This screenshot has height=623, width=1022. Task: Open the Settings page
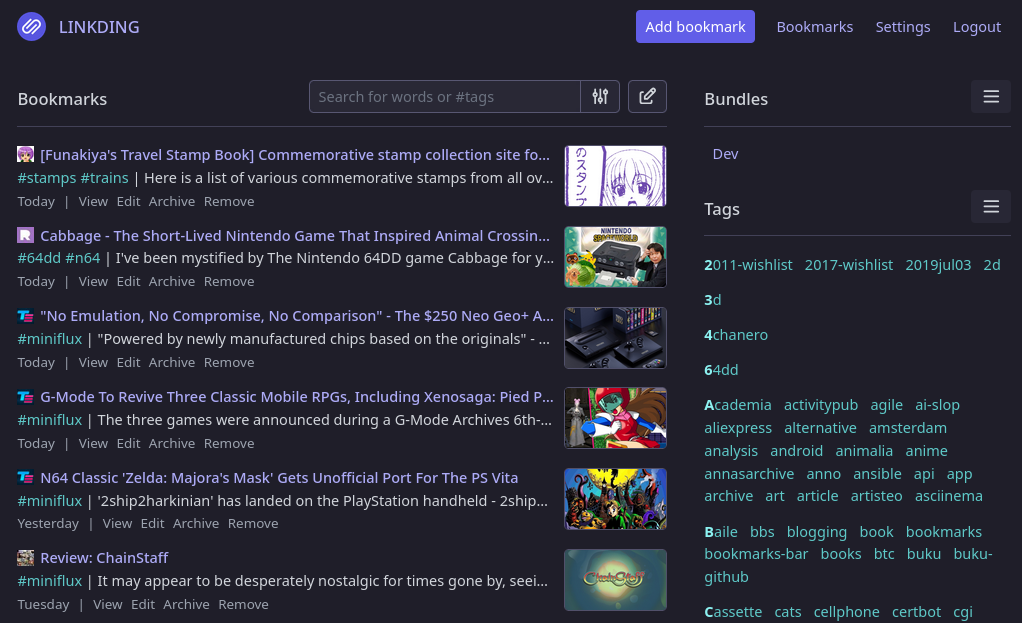tap(902, 27)
